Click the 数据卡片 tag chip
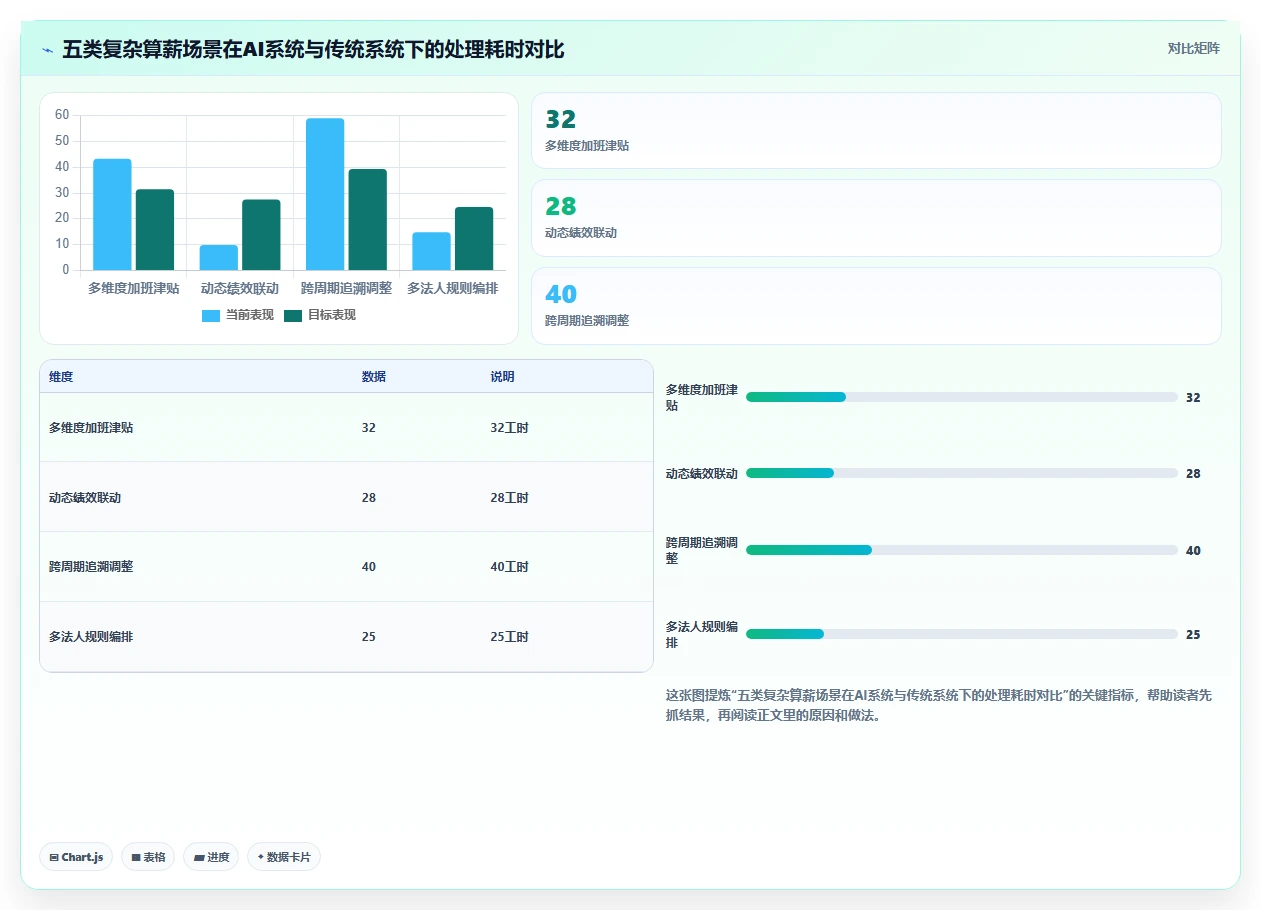 coord(284,857)
